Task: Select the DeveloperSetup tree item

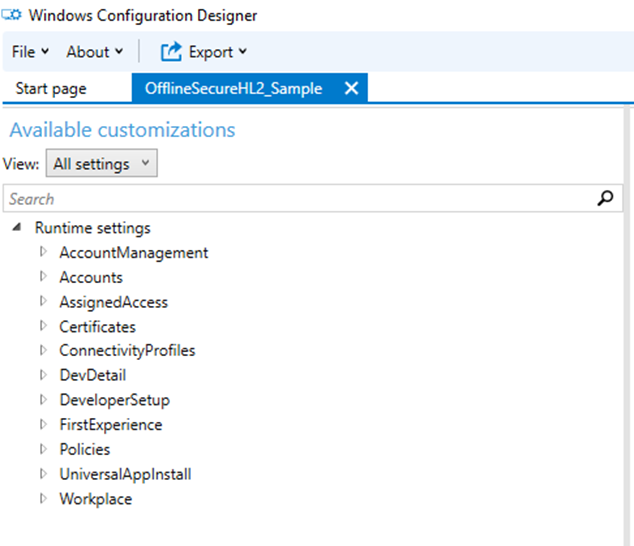Action: [x=114, y=400]
